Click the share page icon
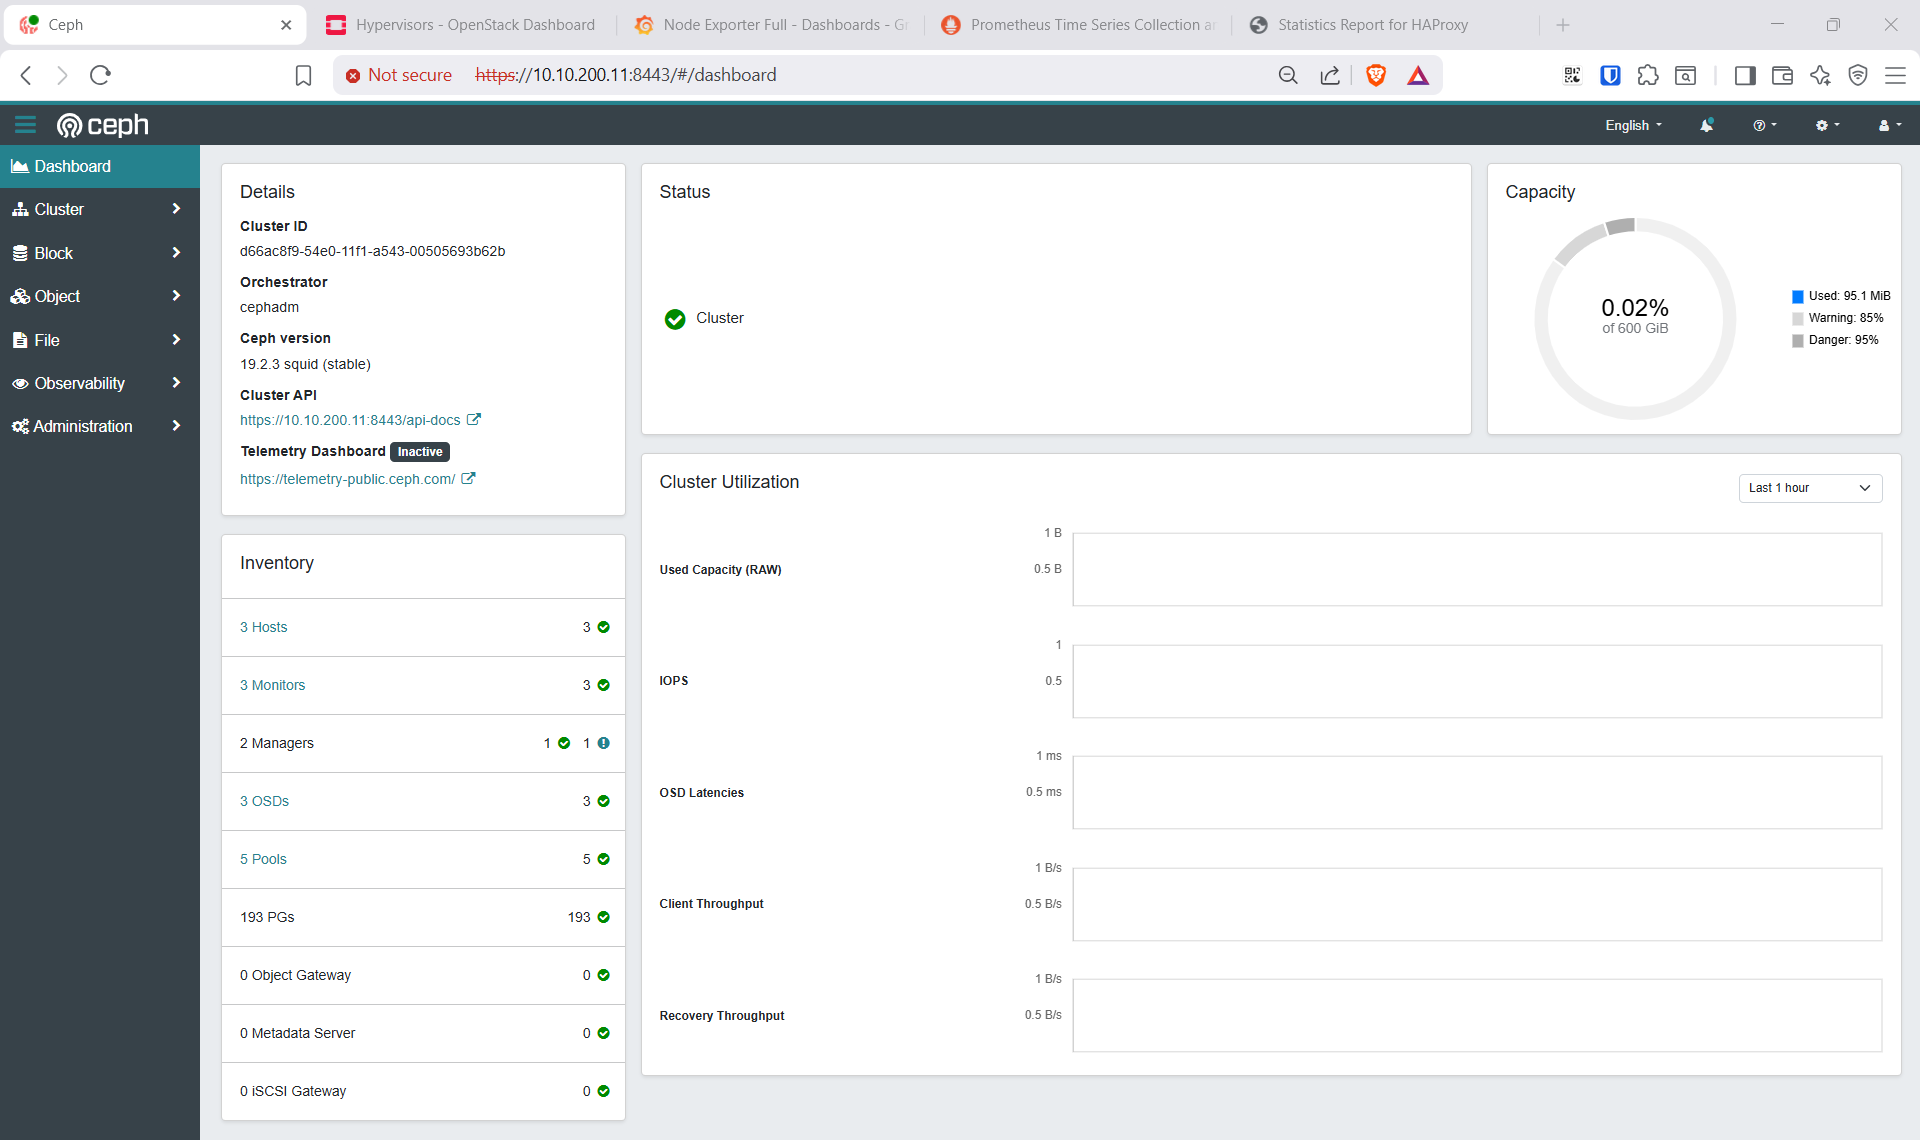Screen dimensions: 1920x1140 coord(1330,75)
